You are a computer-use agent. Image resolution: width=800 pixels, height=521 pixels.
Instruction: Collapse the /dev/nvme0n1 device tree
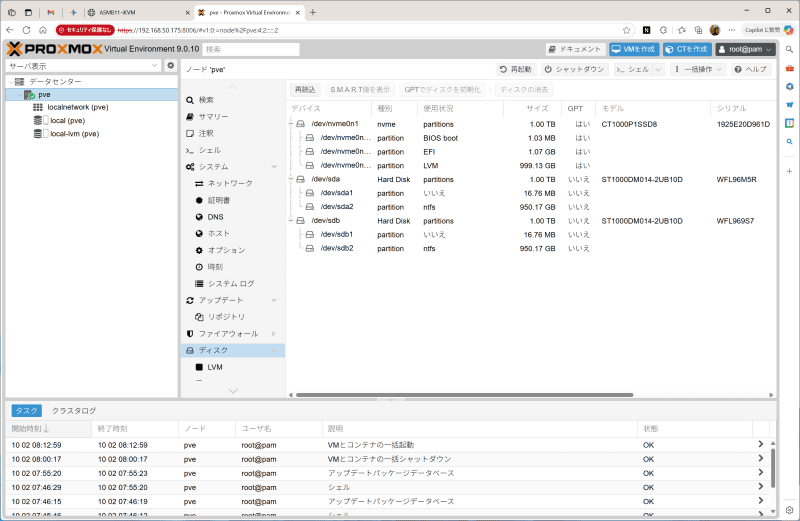tap(291, 124)
